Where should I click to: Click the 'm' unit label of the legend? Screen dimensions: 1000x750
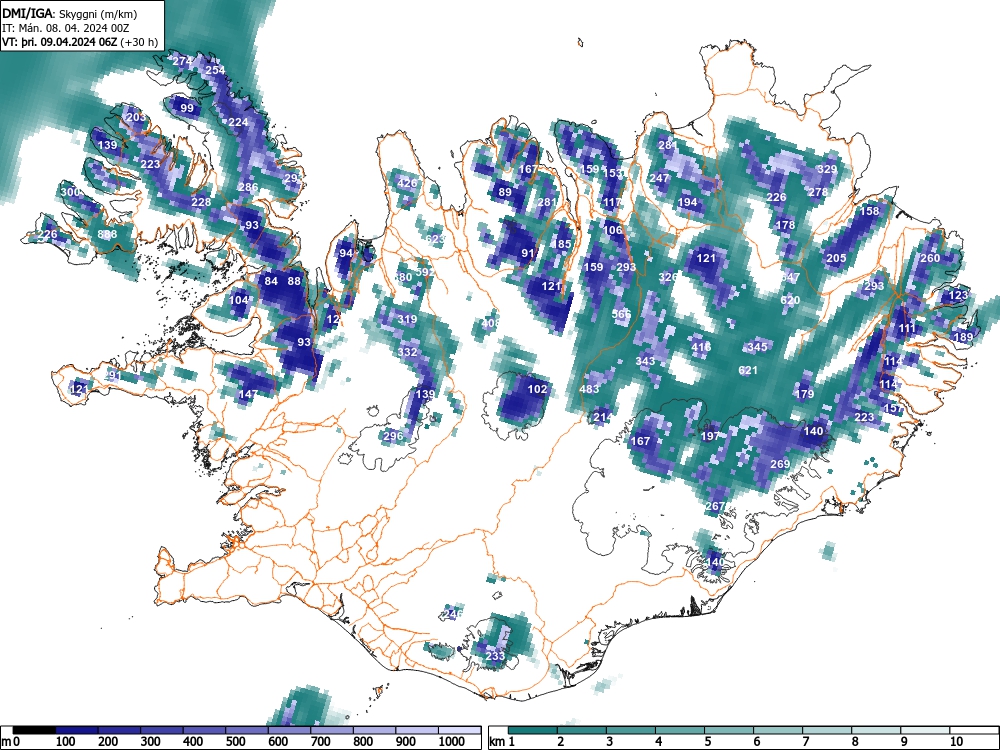tap(6, 742)
